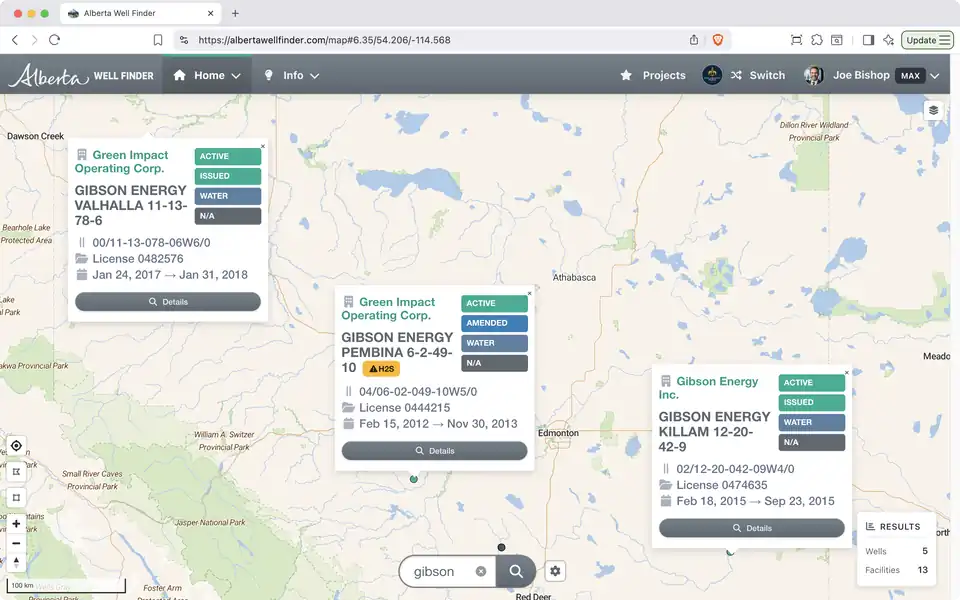Click the Alberta Well Finder logo
The image size is (960, 600).
coord(81,75)
